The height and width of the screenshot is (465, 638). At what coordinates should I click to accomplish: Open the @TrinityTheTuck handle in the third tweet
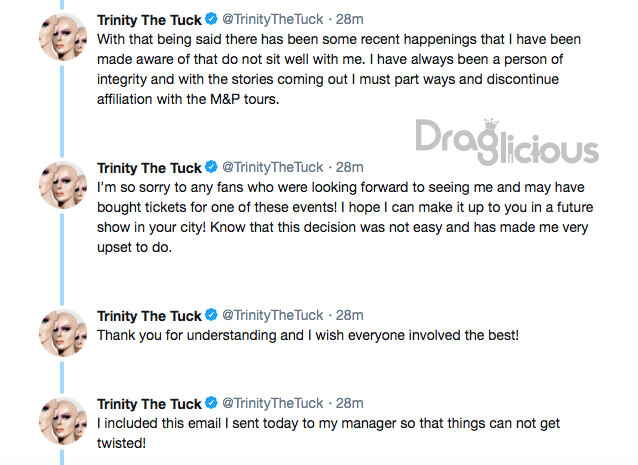(273, 315)
